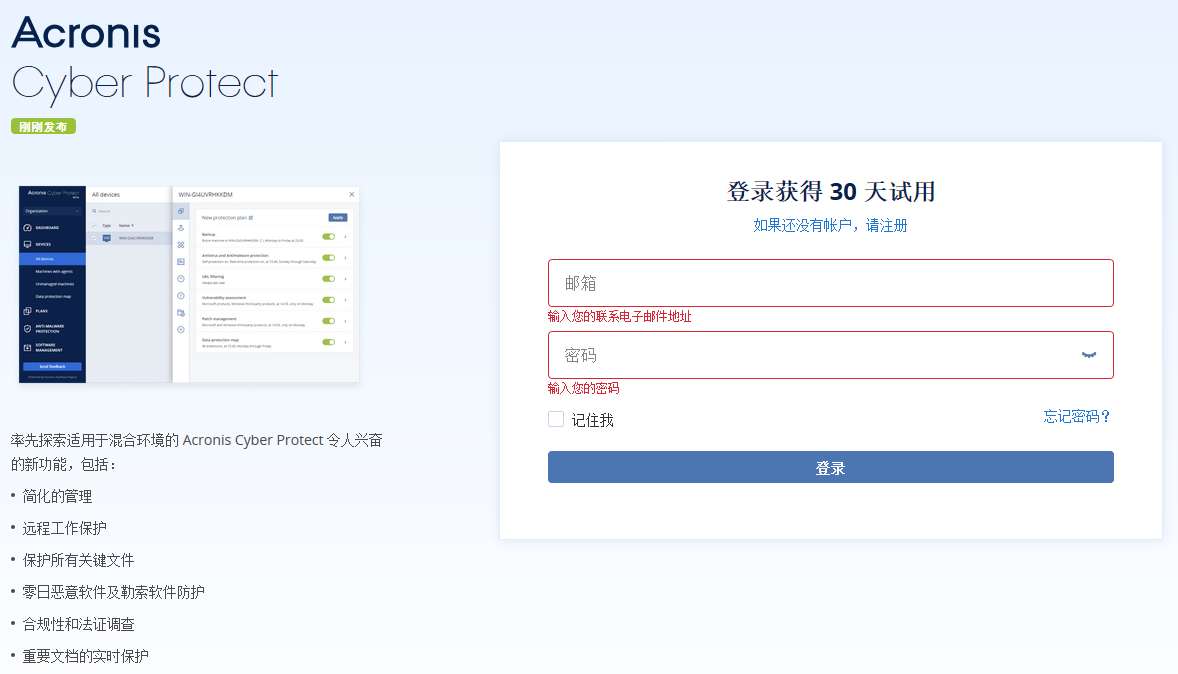1178x674 pixels.
Task: Select the heading 登录获得 30 天试用
Action: [x=831, y=192]
